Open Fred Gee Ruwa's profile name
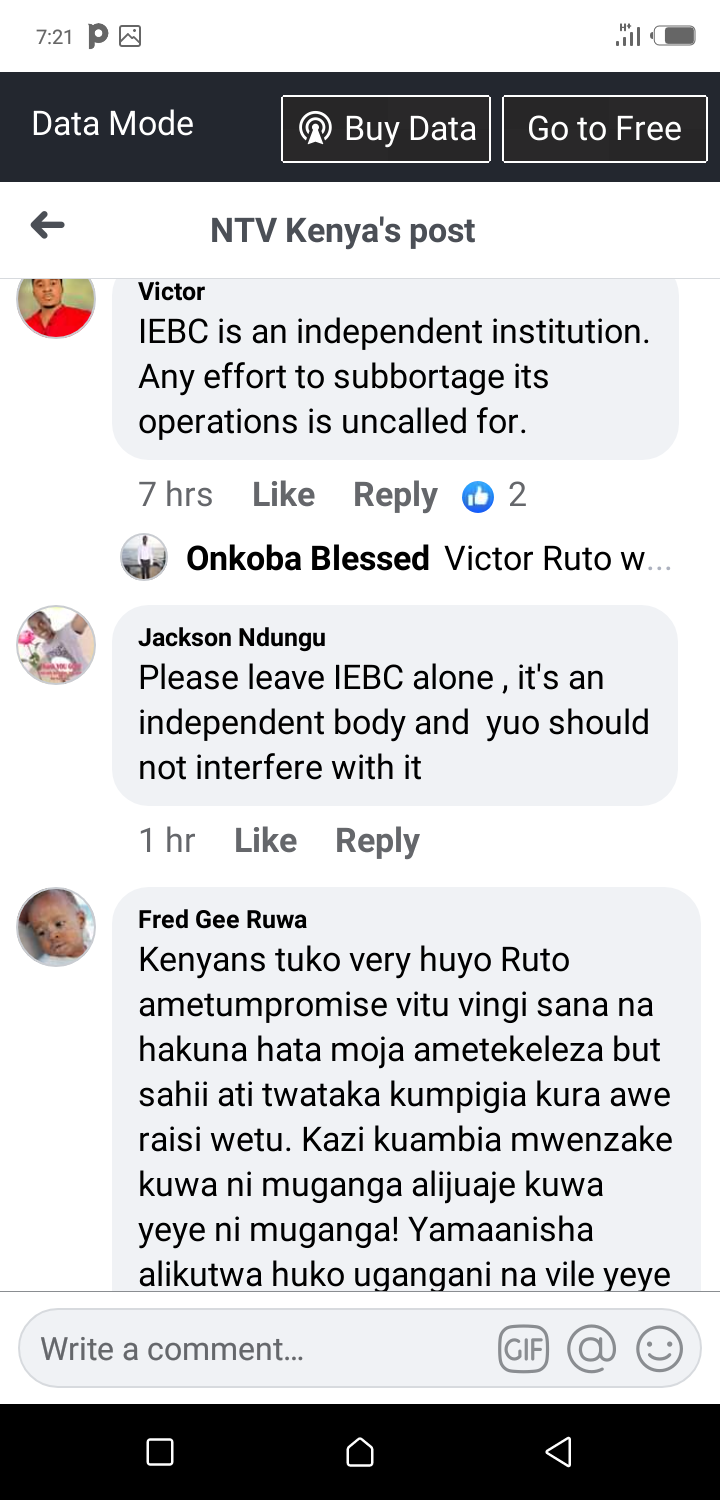Image resolution: width=720 pixels, height=1500 pixels. coord(222,919)
